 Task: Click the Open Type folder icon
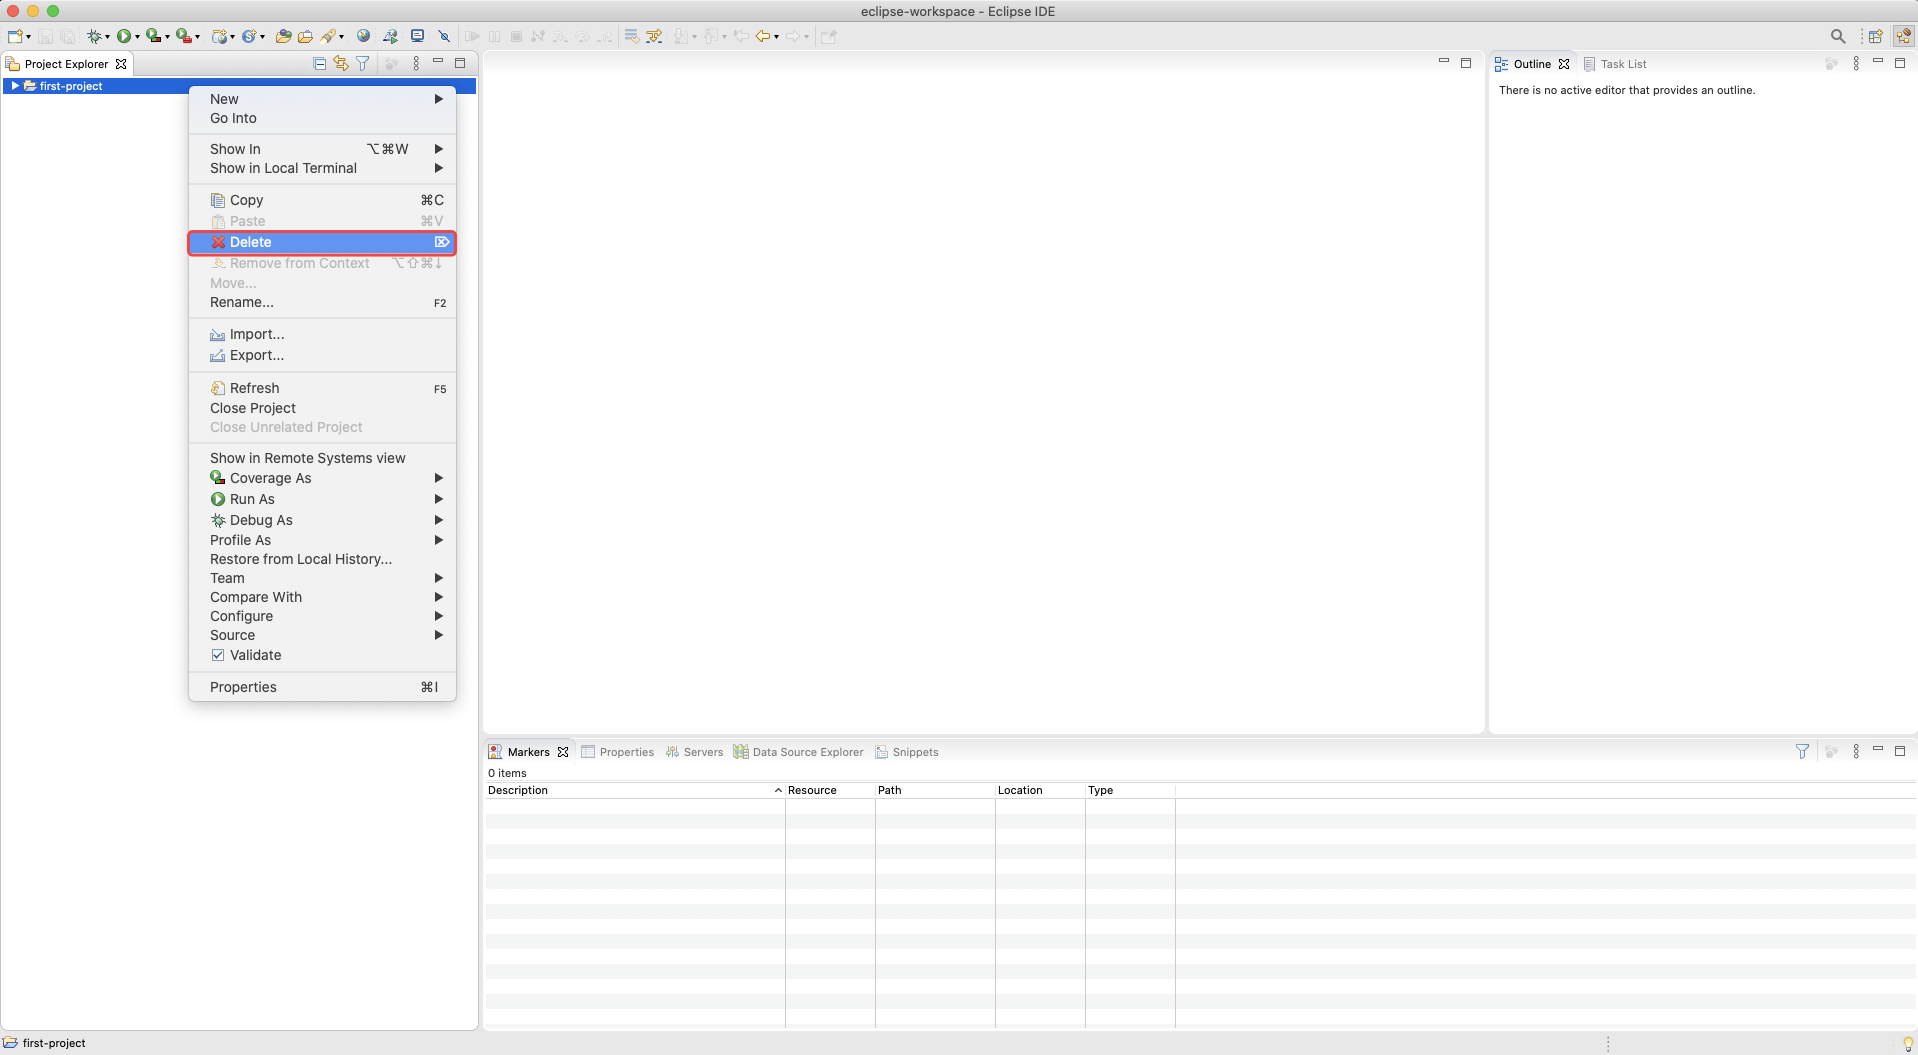point(283,36)
